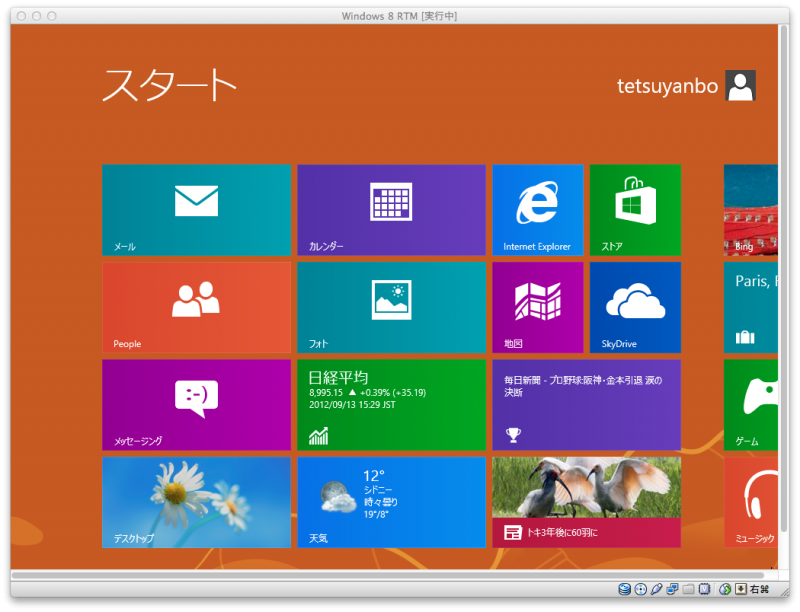This screenshot has height=612, width=800.
Task: Open the デスクトップ (Desktop) tile
Action: pos(196,502)
